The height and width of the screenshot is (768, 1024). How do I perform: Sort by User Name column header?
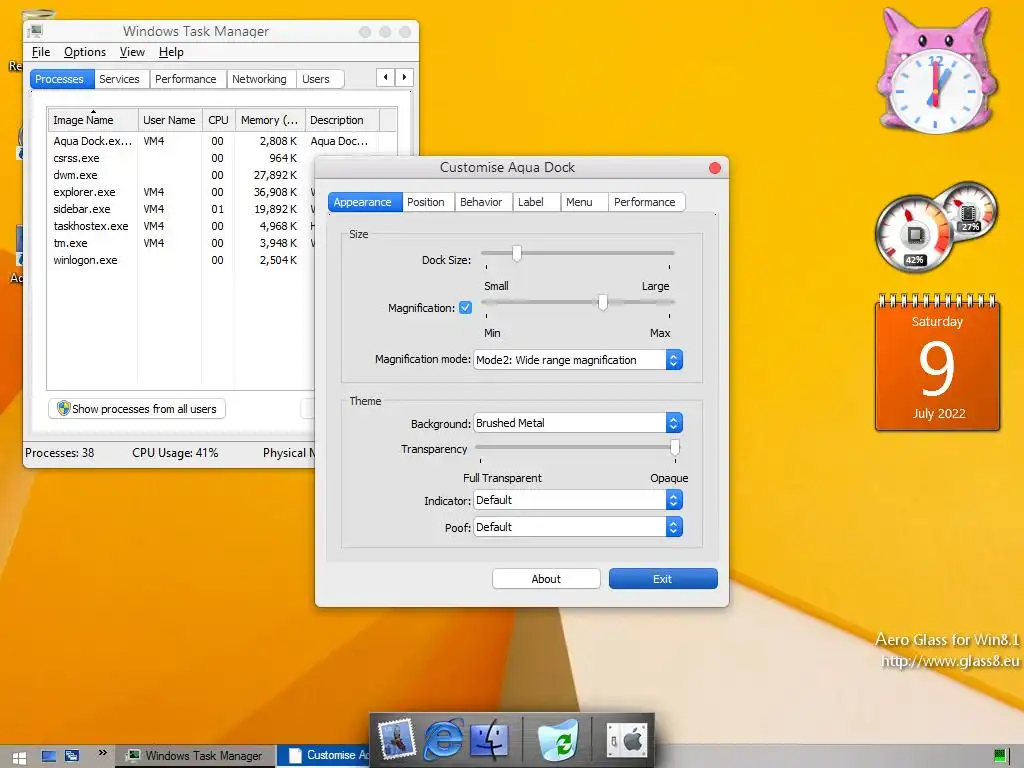tap(170, 120)
